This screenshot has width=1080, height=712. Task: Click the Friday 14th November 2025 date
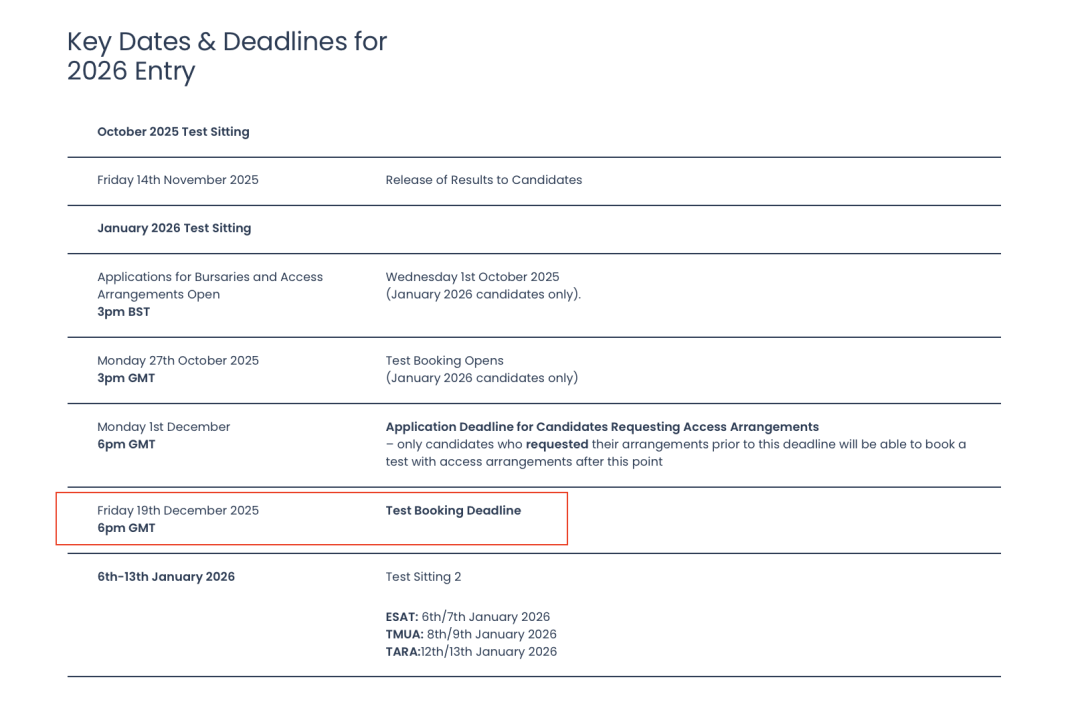tap(177, 180)
